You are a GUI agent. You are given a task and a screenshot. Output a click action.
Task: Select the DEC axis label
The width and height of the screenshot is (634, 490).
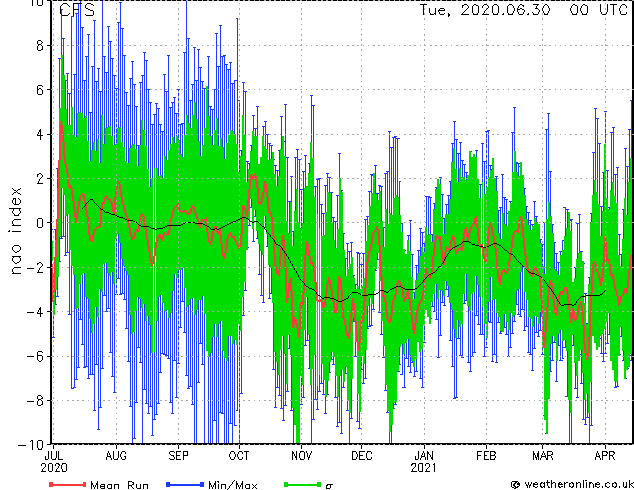point(361,456)
